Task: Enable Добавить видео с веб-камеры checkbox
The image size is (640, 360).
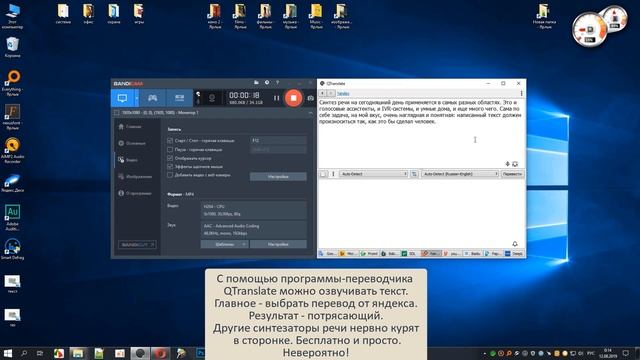Action: [170, 175]
